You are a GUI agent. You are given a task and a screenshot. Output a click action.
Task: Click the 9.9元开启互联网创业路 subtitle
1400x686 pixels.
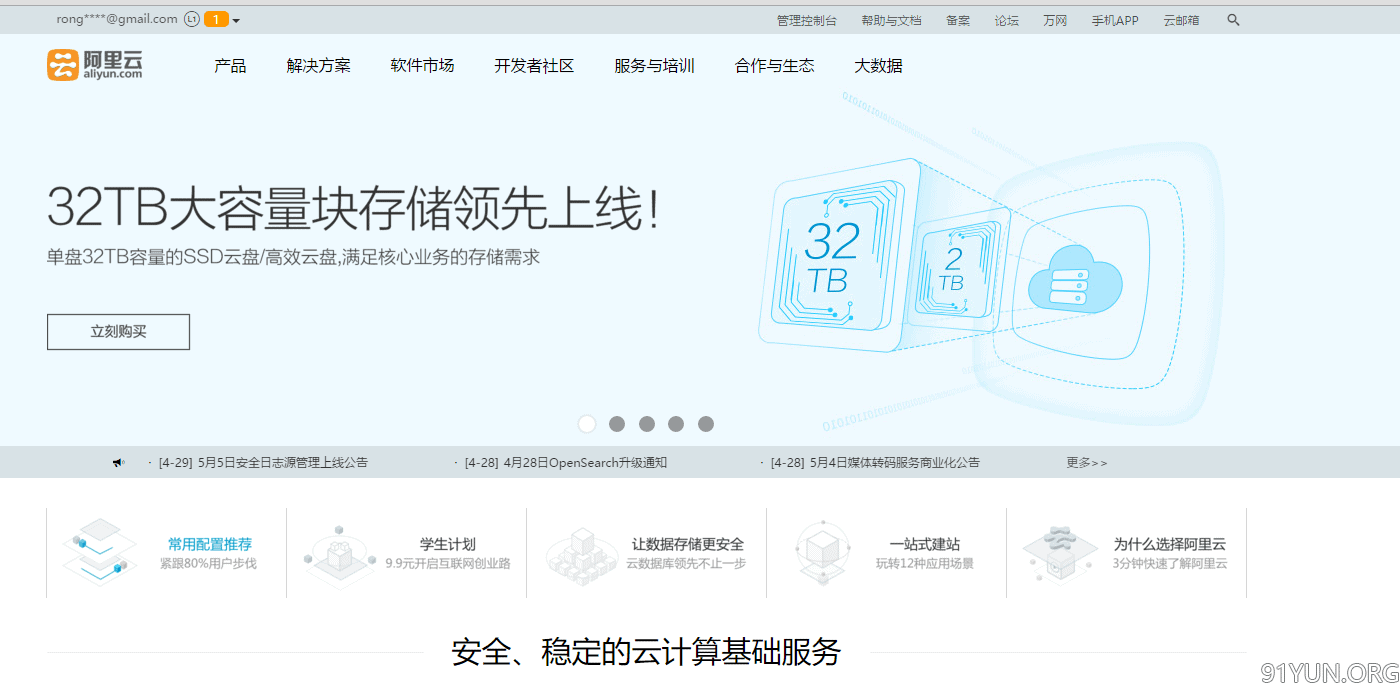(x=448, y=564)
